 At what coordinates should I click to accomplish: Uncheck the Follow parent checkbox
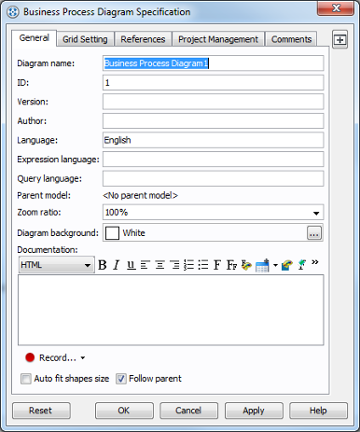tap(121, 379)
